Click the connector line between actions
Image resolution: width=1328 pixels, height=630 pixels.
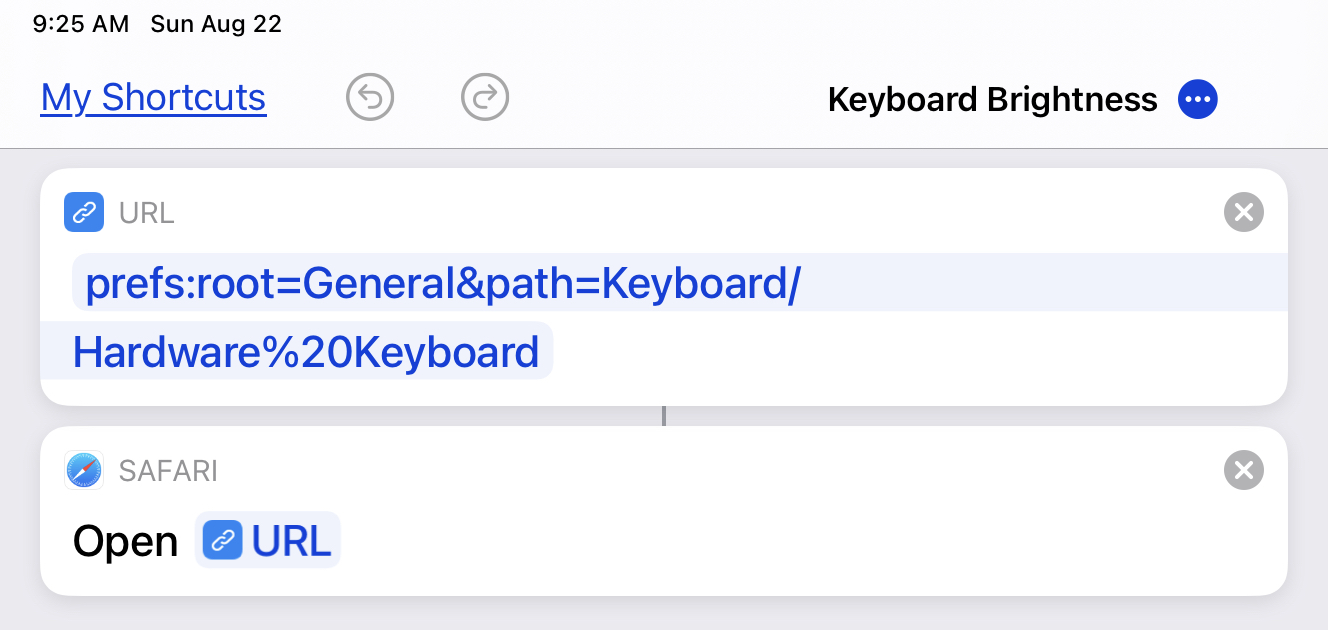(663, 416)
